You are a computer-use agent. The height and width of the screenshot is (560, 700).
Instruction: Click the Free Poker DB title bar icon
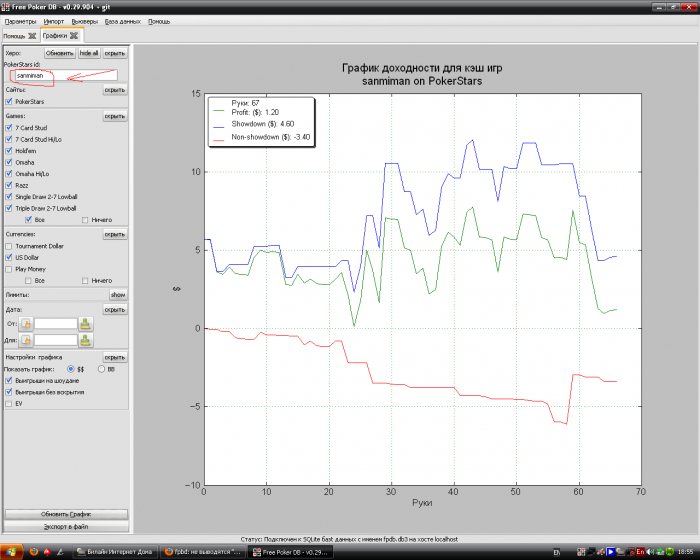(5, 7)
